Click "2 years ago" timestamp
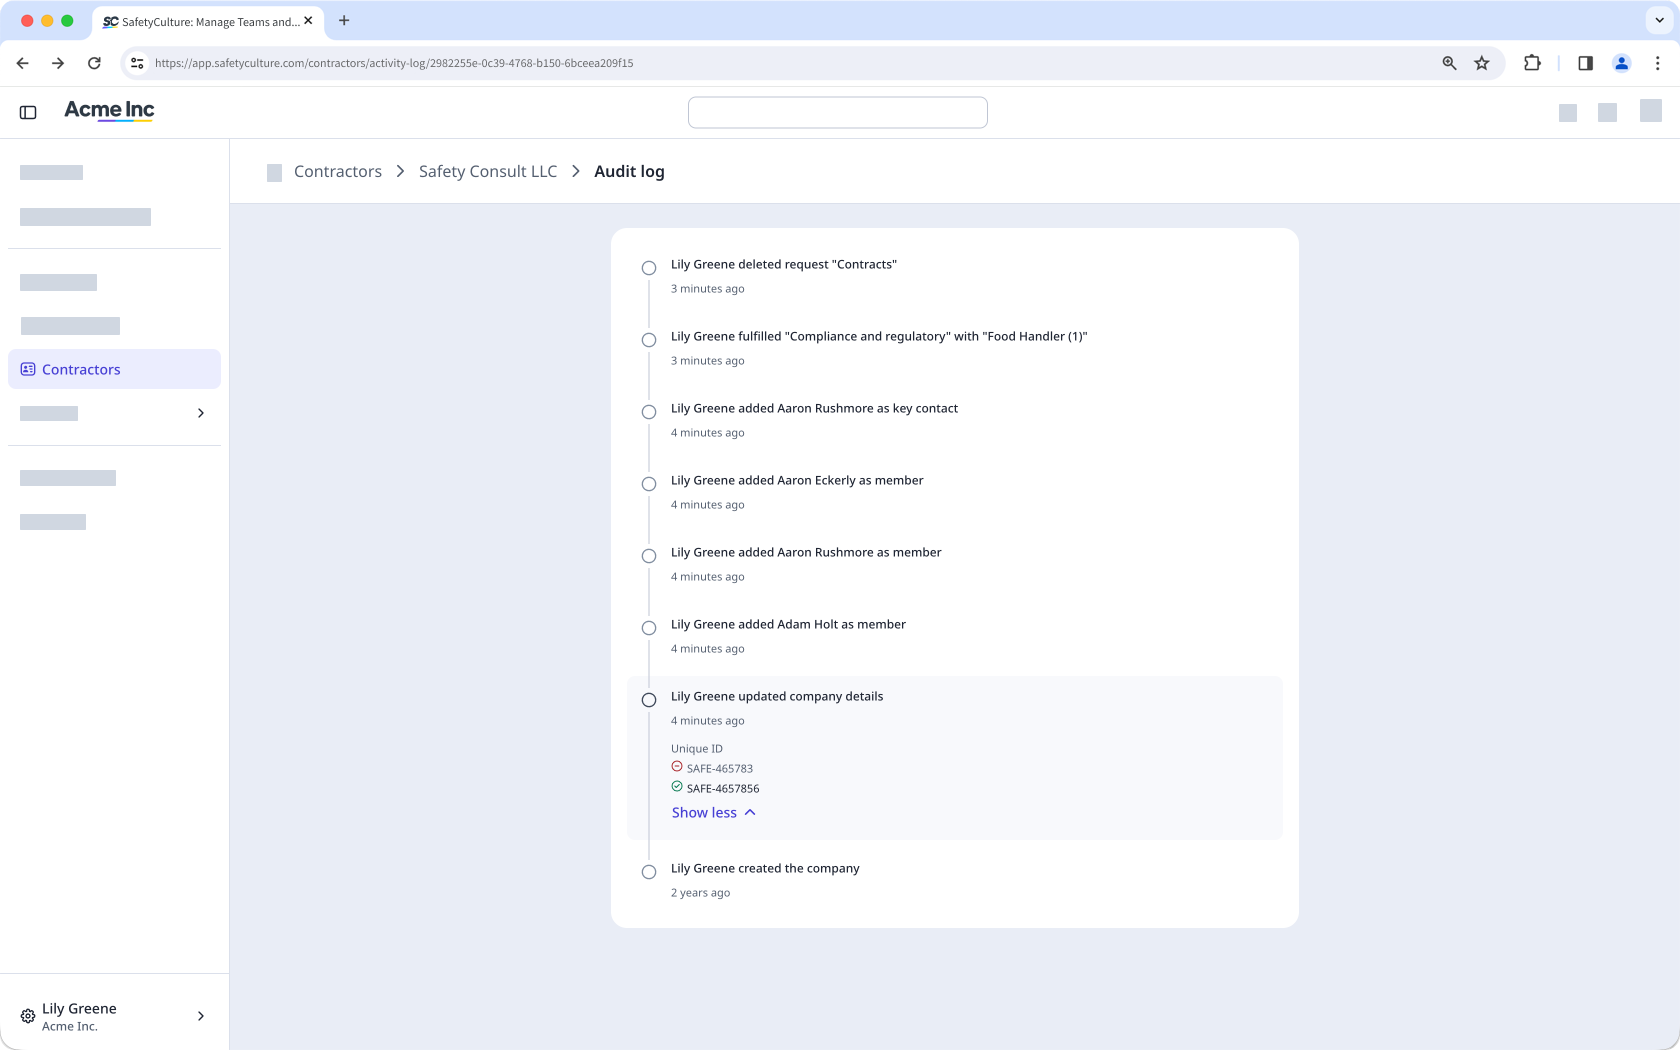1680x1050 pixels. (701, 893)
